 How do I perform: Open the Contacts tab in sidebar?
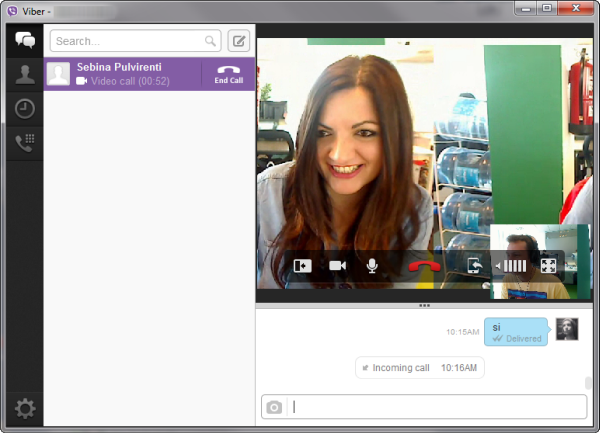[25, 74]
